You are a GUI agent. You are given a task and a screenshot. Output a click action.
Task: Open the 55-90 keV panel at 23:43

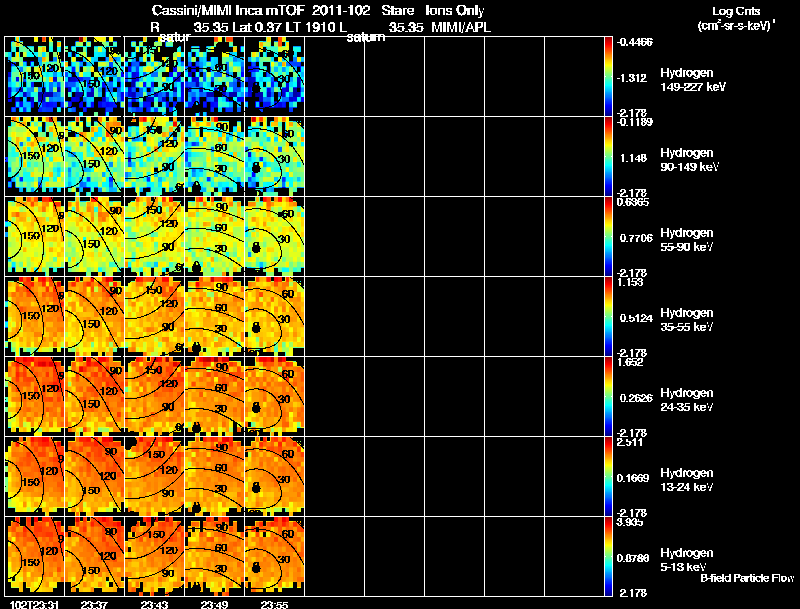click(x=155, y=236)
